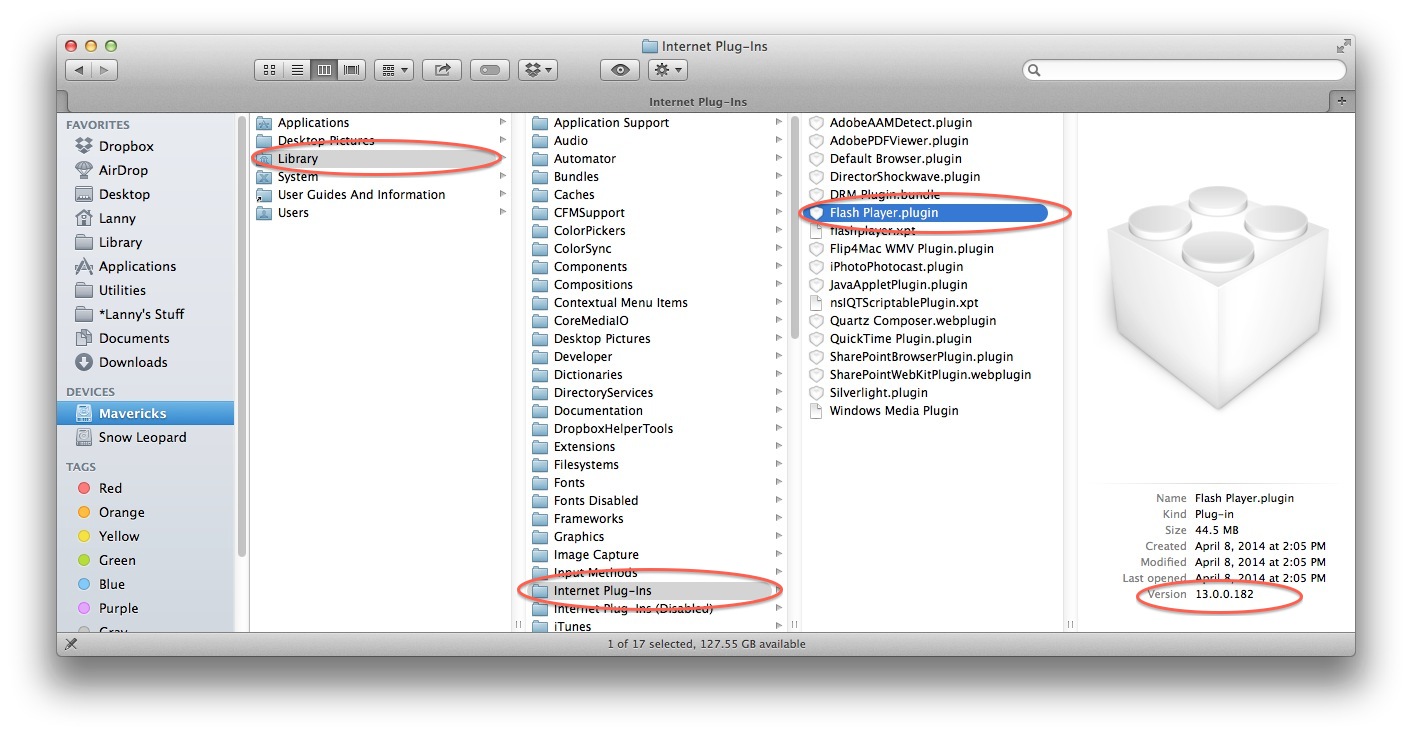
Task: Filter by the Yellow tag
Action: click(119, 536)
